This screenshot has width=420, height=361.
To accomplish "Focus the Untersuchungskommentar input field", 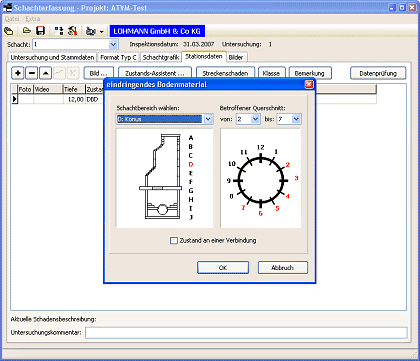I will 246,333.
